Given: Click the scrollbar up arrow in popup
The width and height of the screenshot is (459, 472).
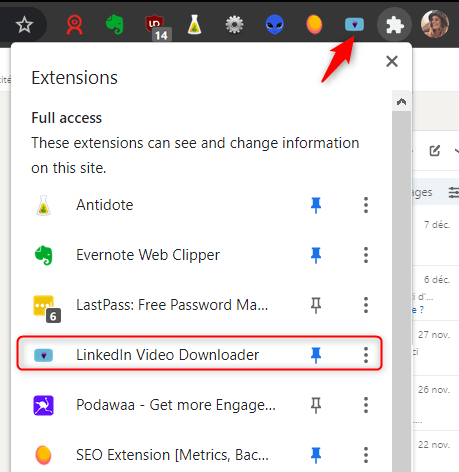Looking at the screenshot, I should [x=401, y=101].
